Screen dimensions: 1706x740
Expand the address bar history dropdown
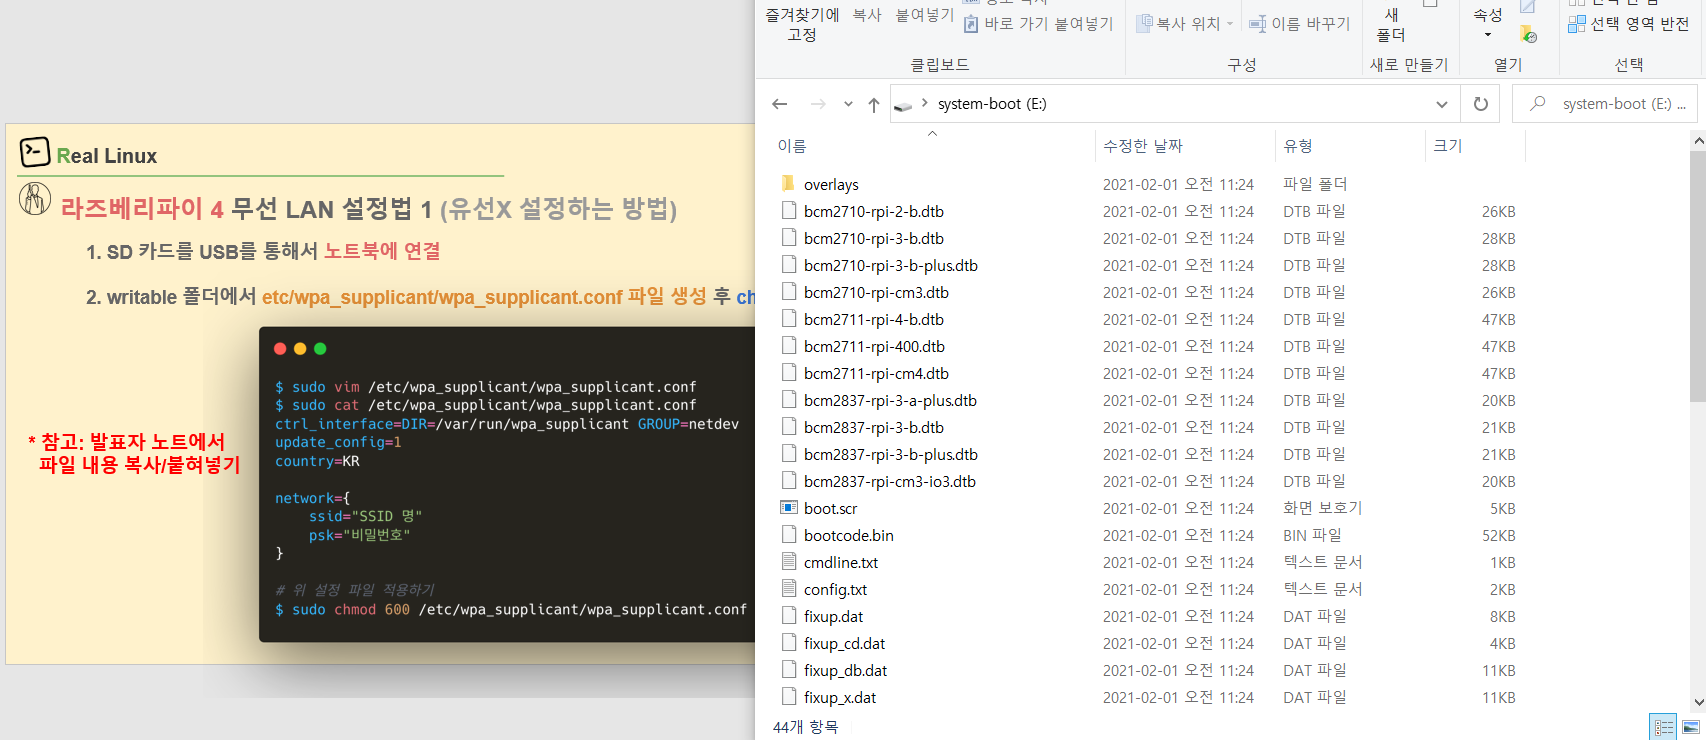[1441, 104]
